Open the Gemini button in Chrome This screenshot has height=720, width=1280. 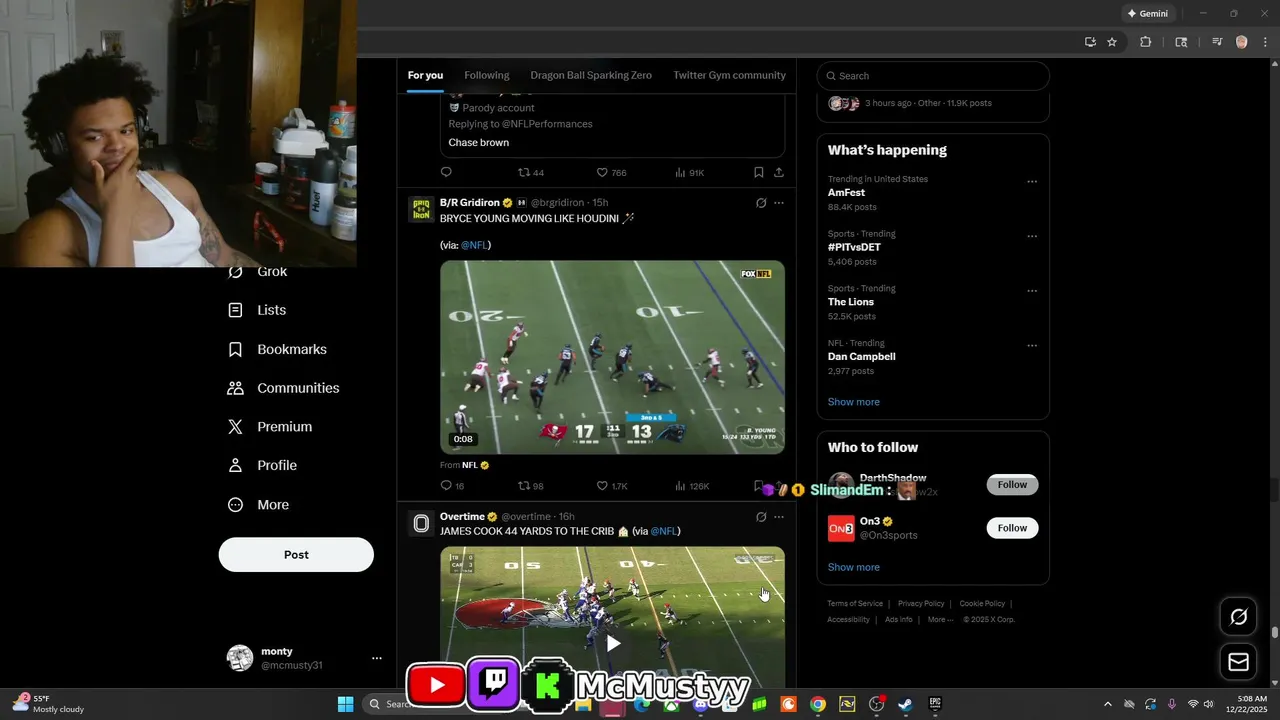(1147, 14)
